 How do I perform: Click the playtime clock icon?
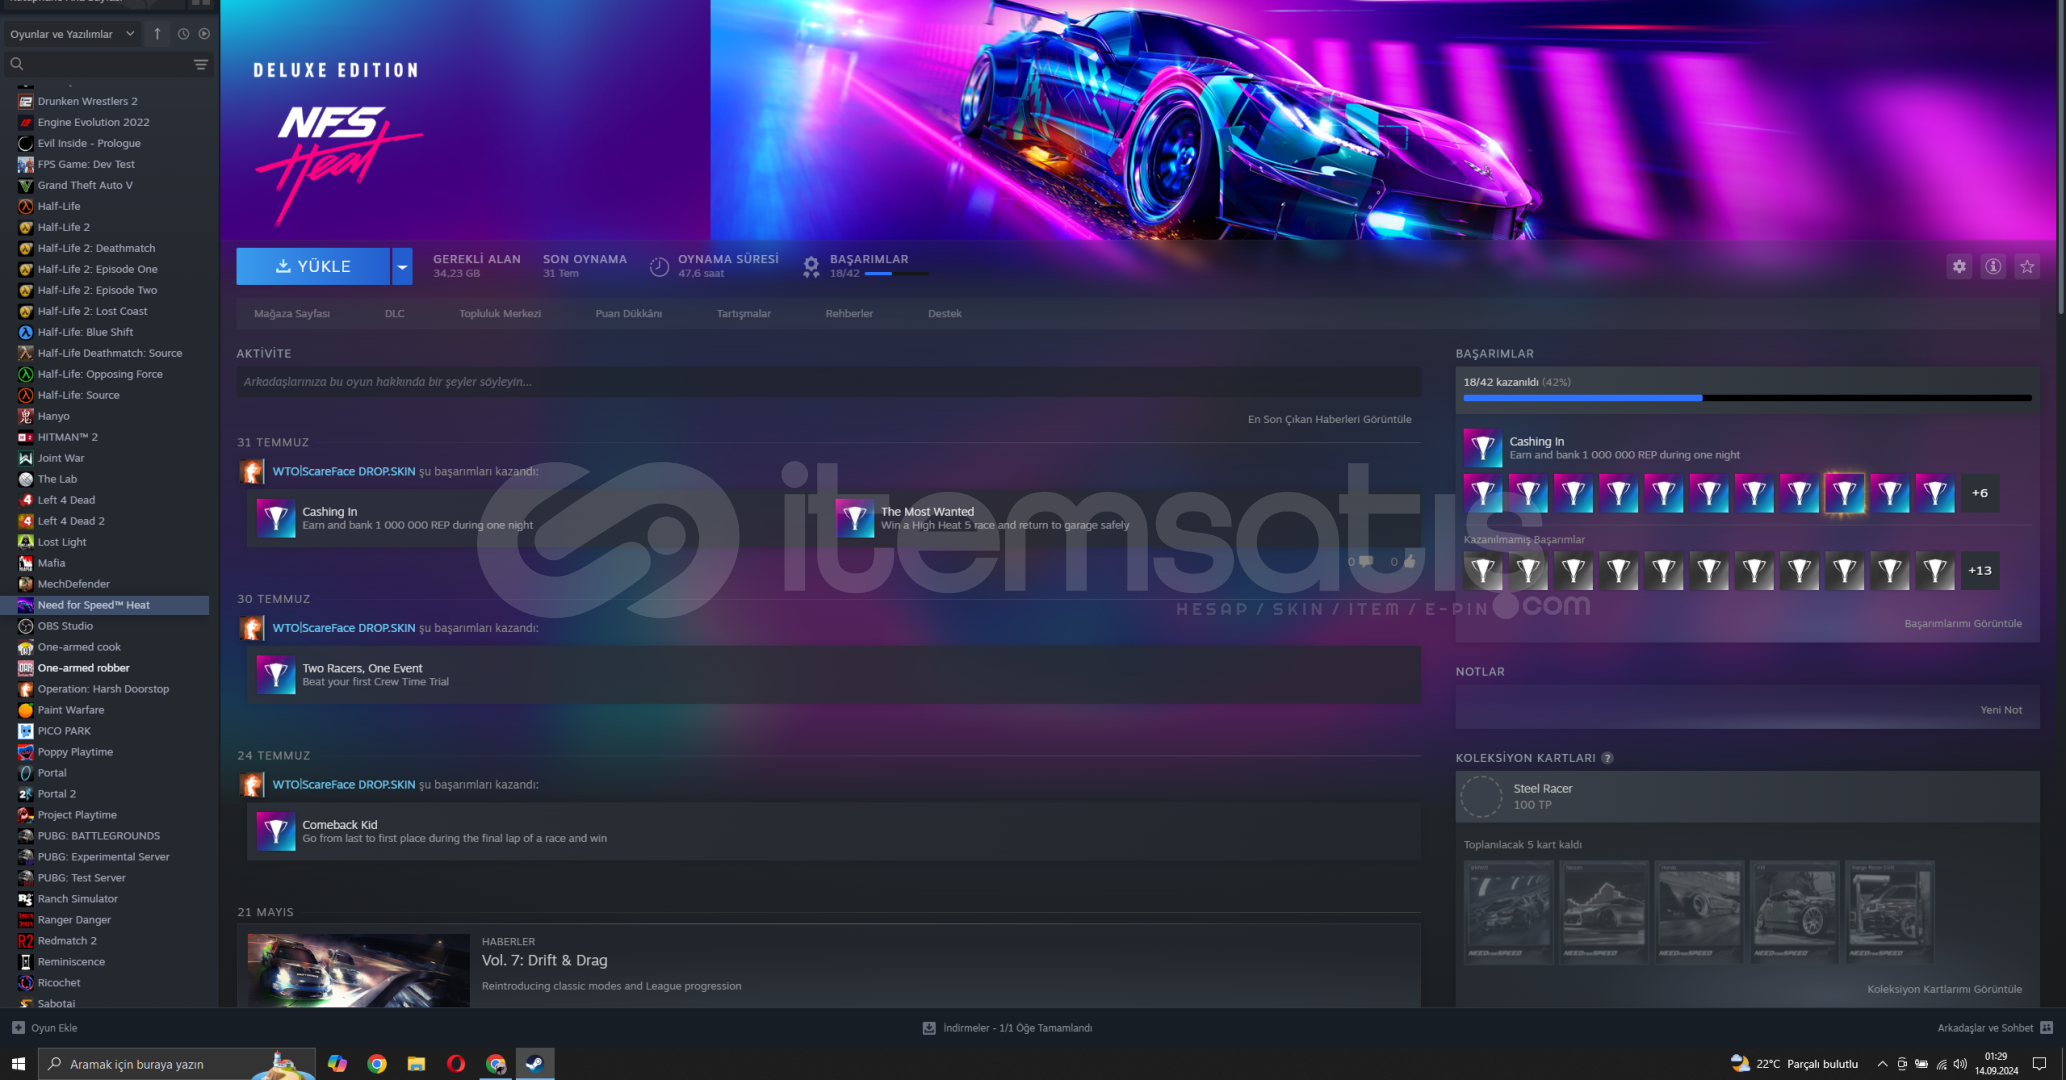coord(659,266)
